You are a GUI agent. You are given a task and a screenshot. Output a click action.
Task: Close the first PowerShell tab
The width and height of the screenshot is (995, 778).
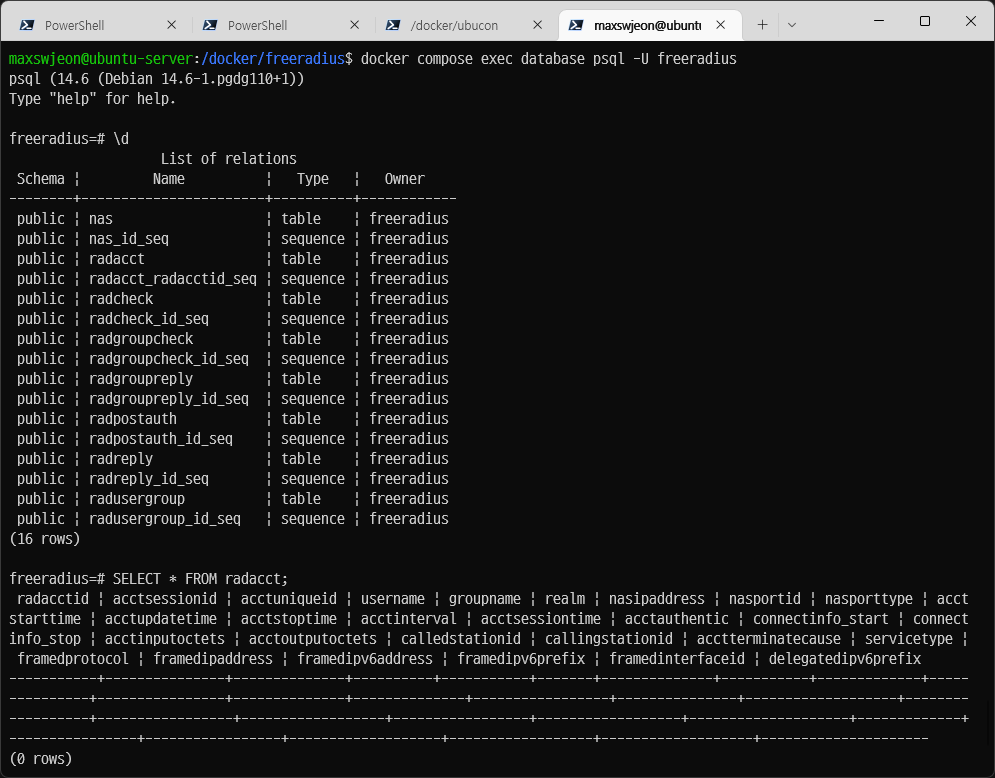click(172, 25)
